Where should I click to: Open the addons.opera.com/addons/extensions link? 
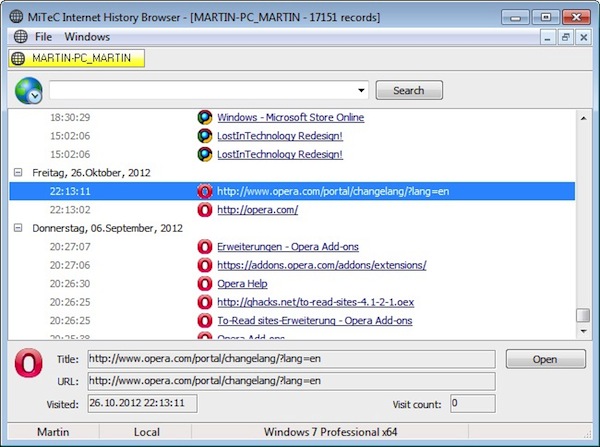coord(322,265)
